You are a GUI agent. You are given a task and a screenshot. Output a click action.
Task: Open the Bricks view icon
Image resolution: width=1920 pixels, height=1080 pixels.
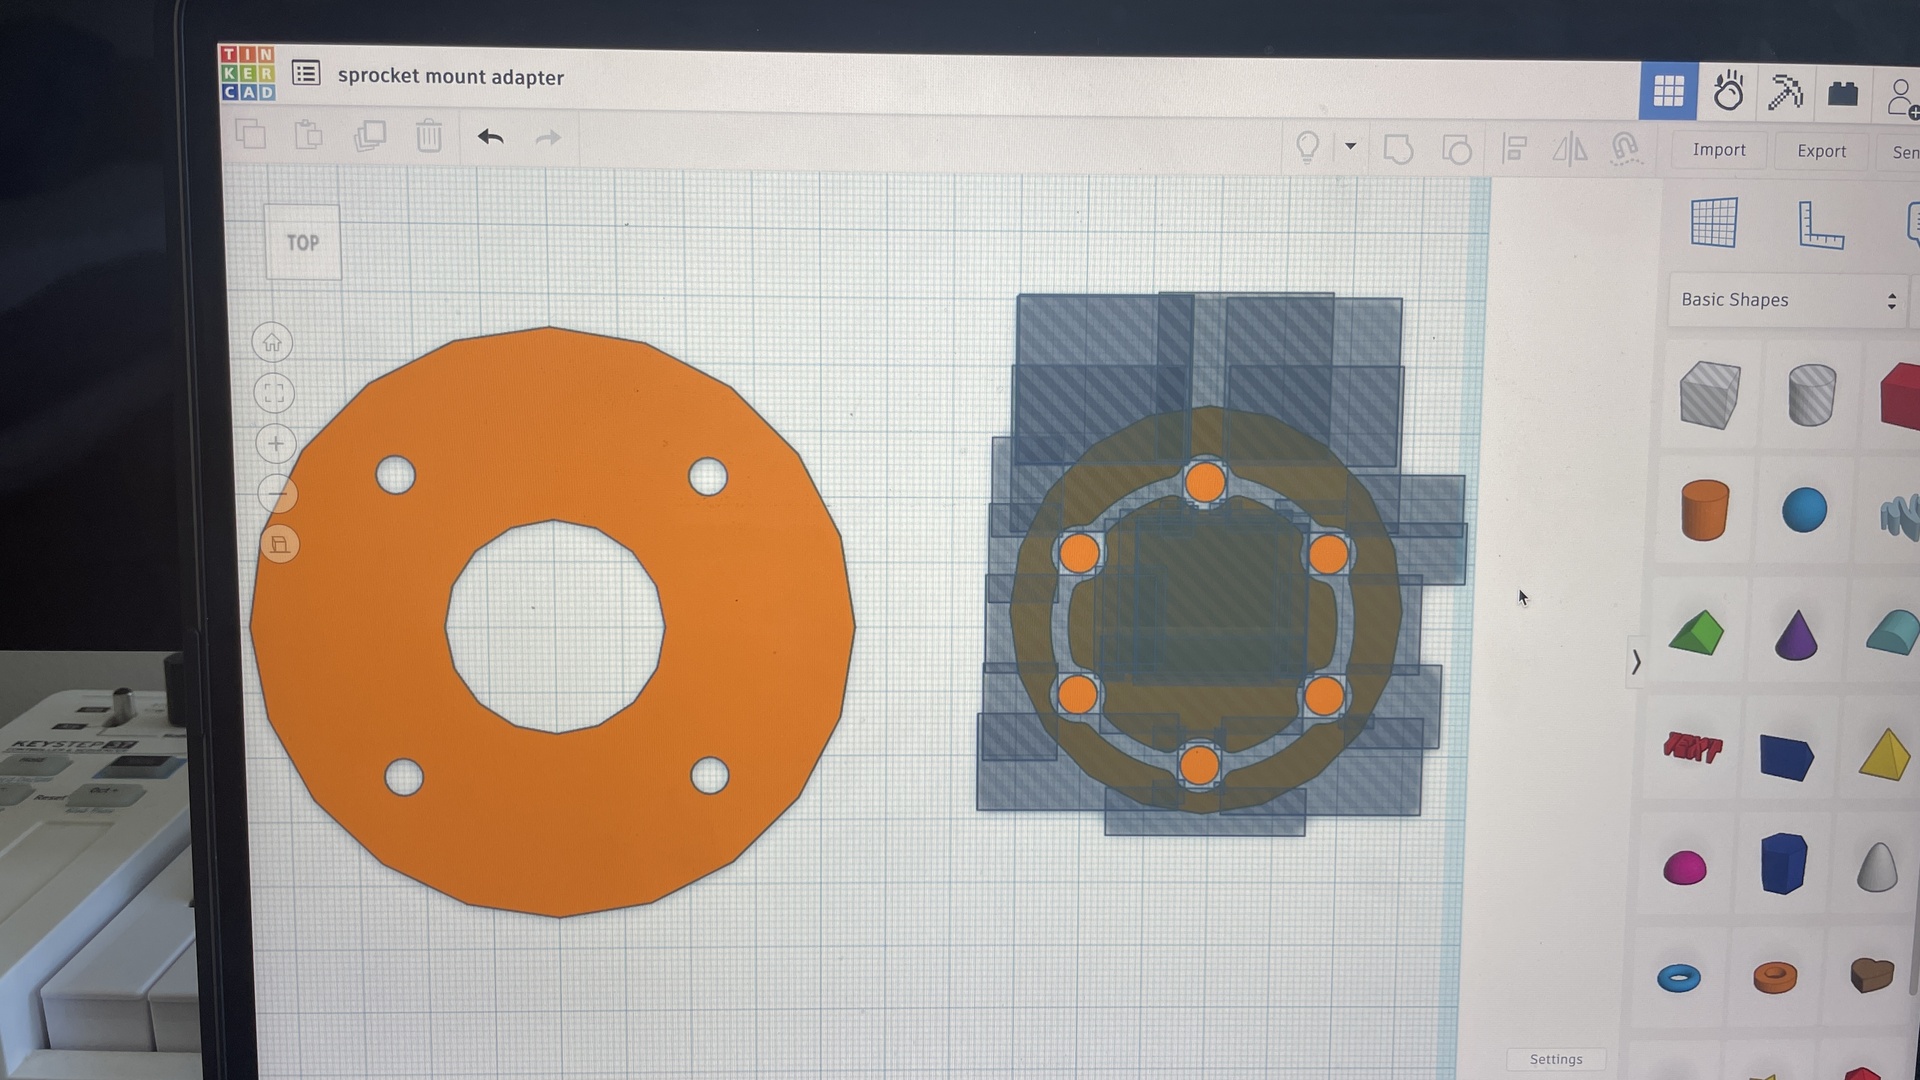tap(1842, 94)
